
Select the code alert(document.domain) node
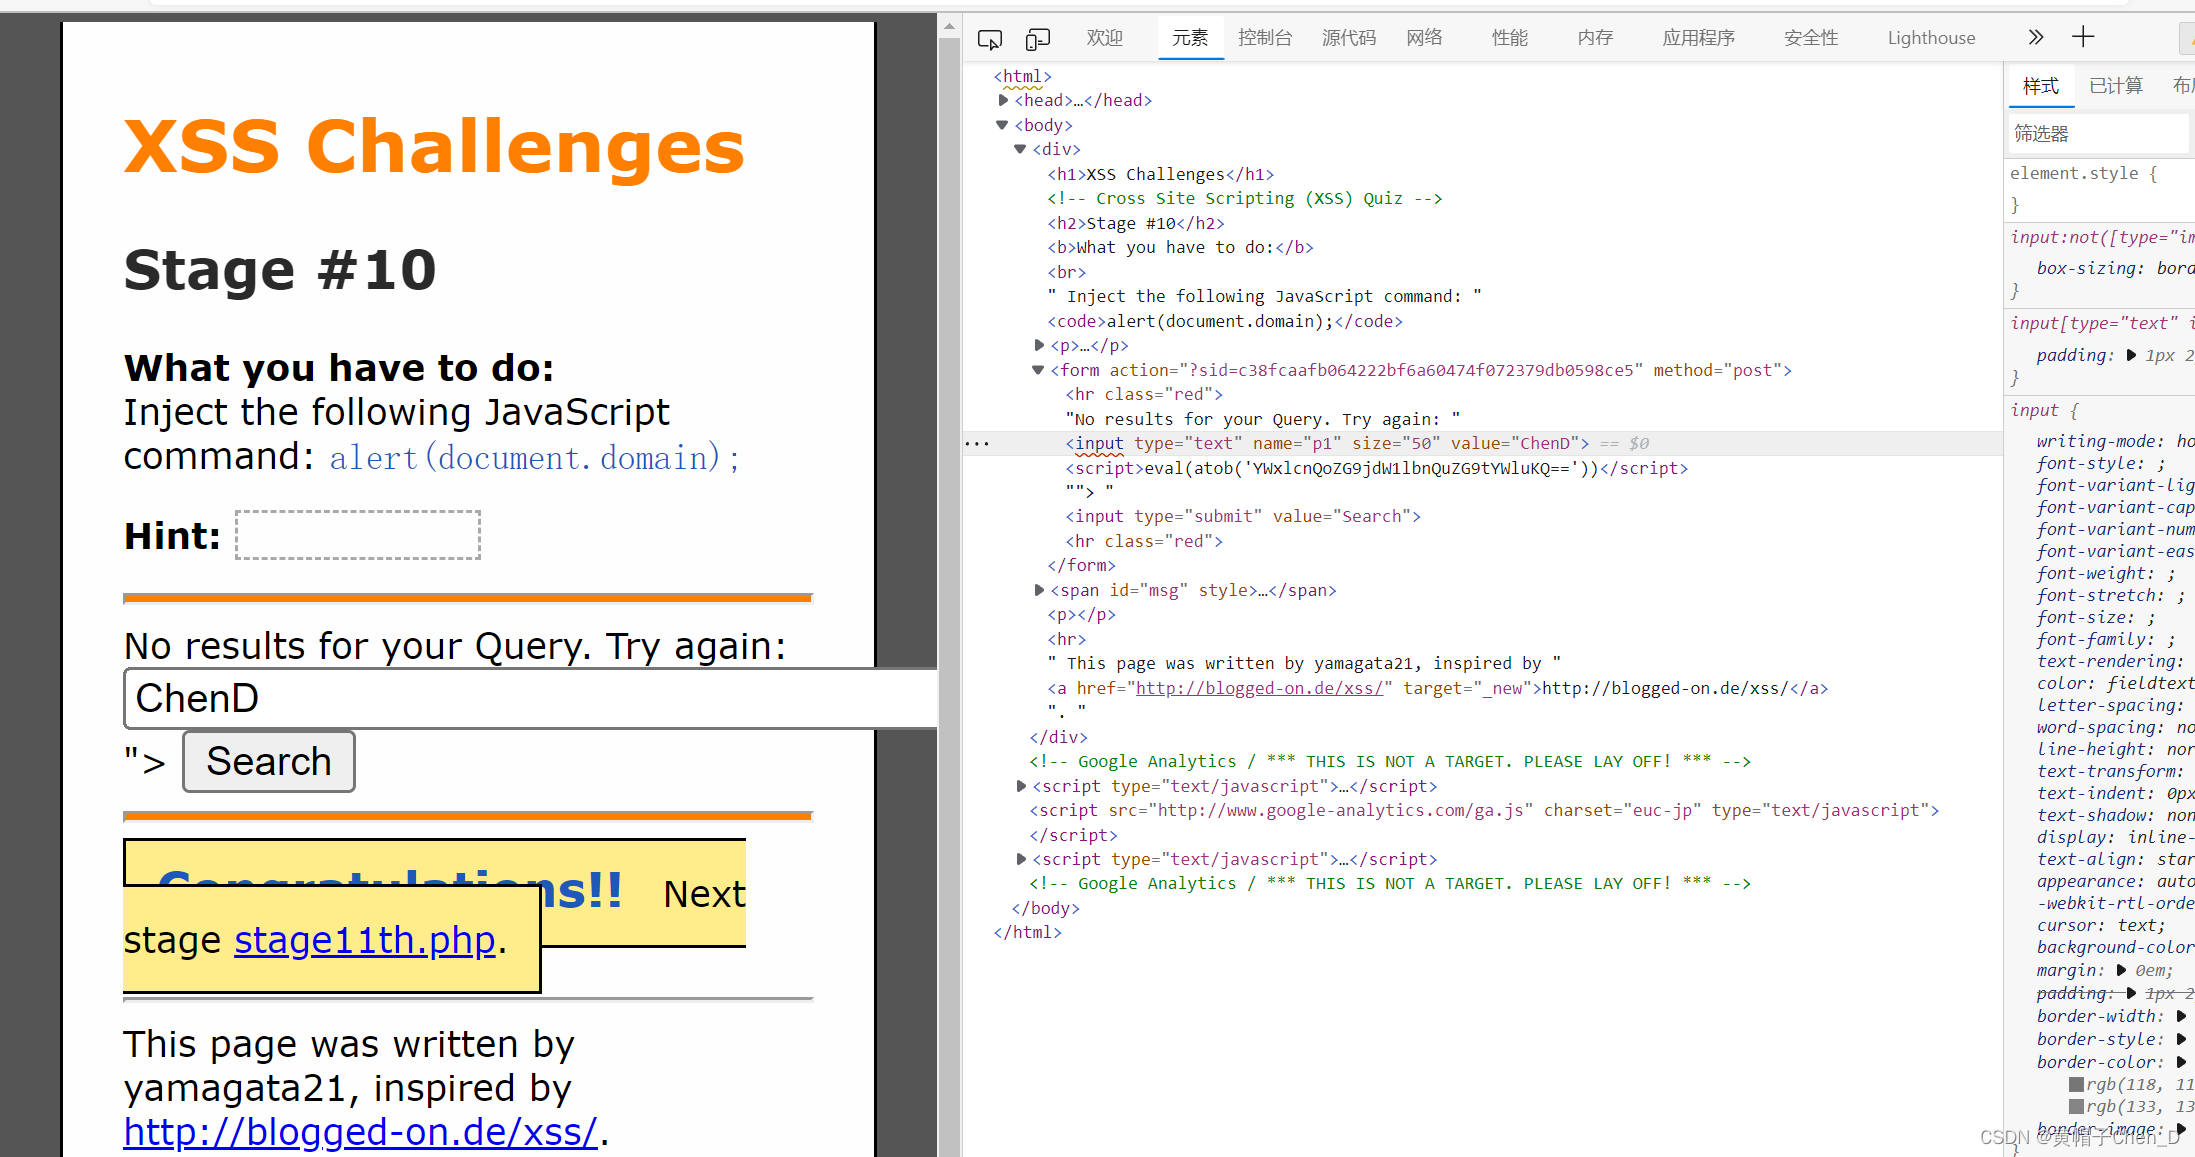(1225, 321)
